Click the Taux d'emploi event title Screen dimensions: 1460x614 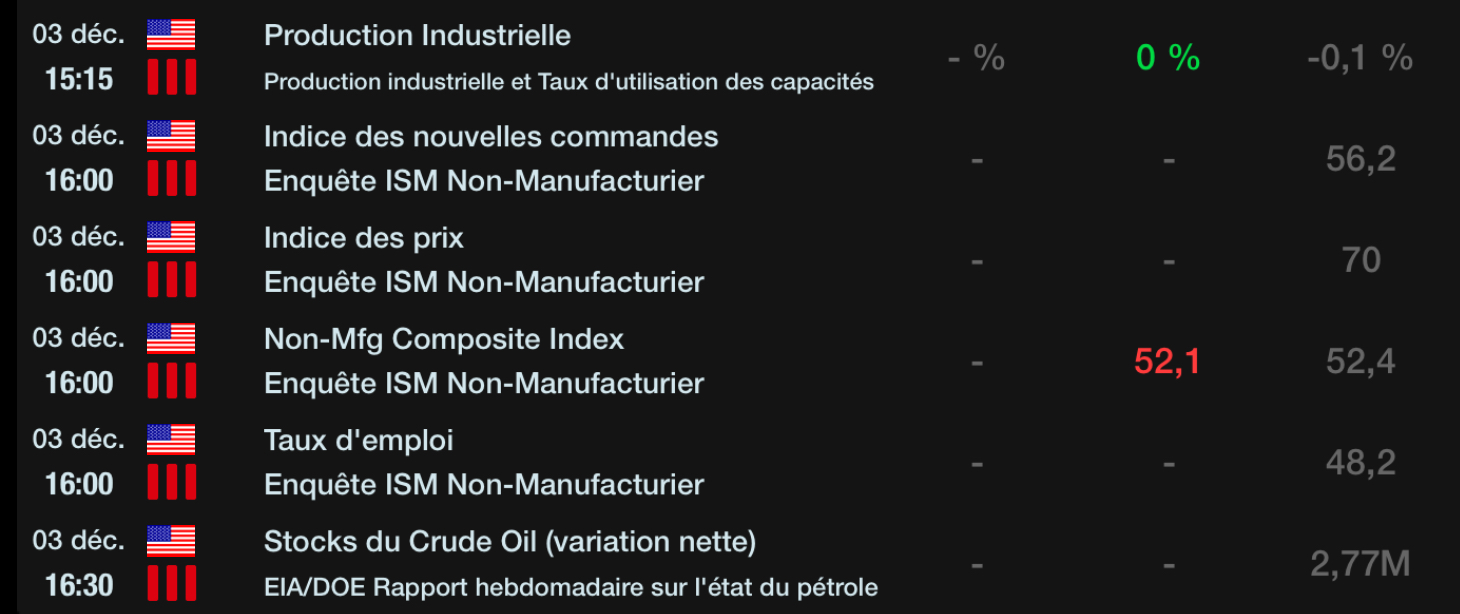click(358, 440)
